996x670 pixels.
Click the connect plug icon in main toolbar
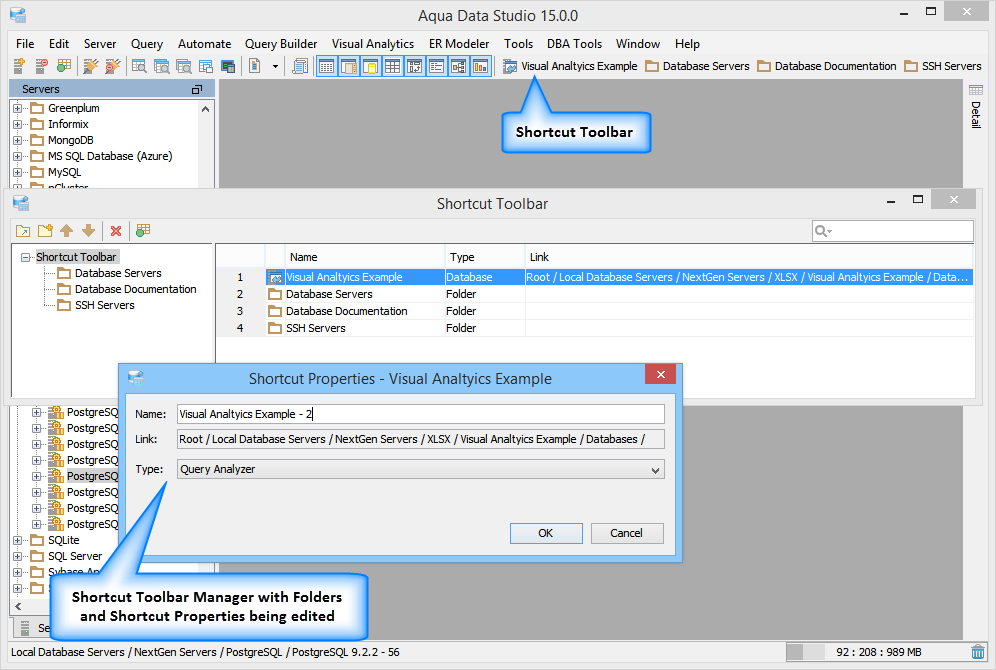tap(91, 66)
